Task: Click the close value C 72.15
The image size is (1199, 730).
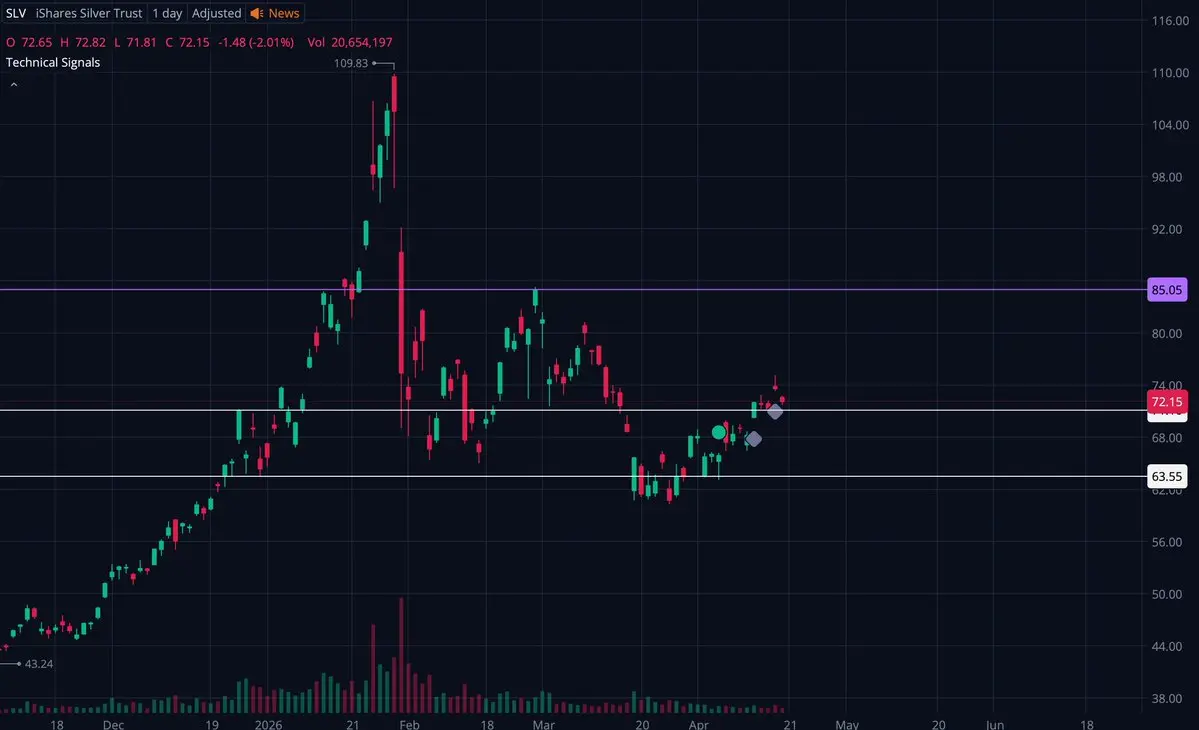Action: coord(187,42)
